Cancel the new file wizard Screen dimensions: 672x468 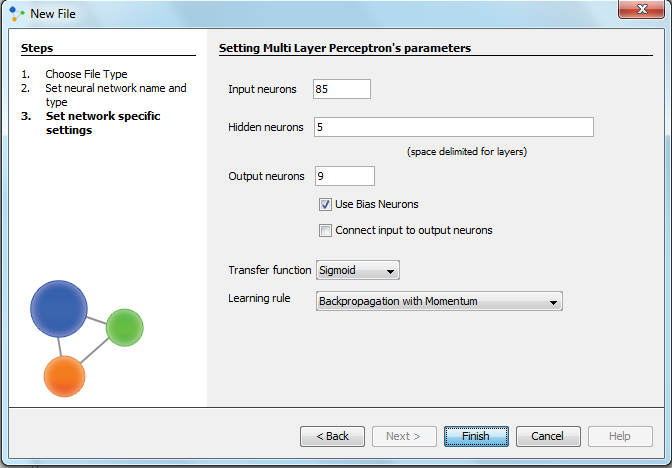(x=548, y=436)
